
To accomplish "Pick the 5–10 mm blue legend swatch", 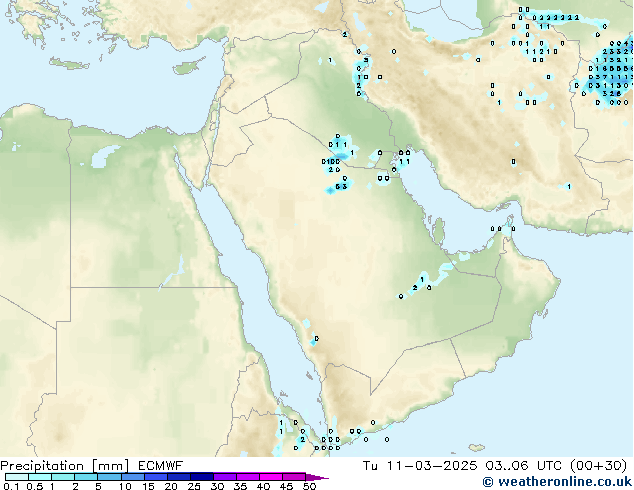I will click(x=109, y=477).
